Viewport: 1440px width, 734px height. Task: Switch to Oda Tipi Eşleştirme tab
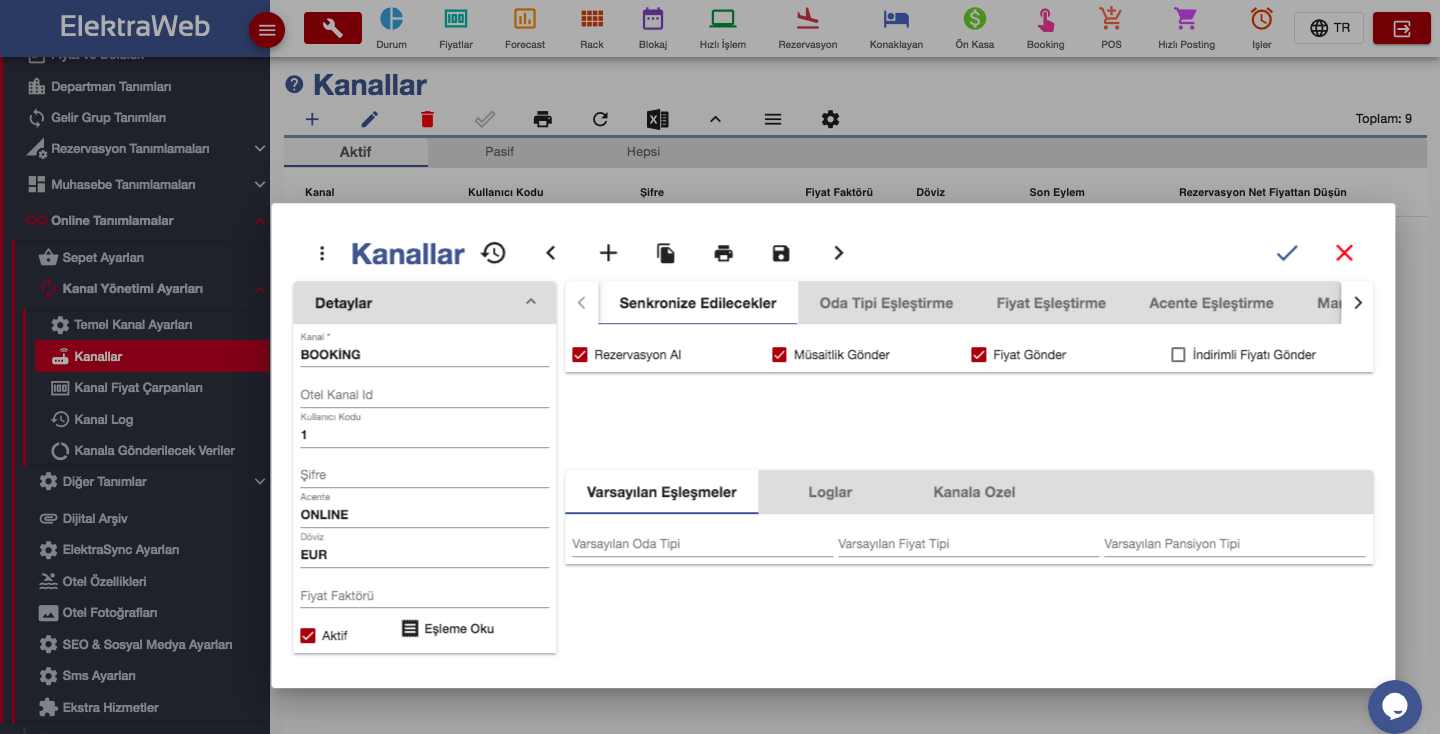coord(886,303)
